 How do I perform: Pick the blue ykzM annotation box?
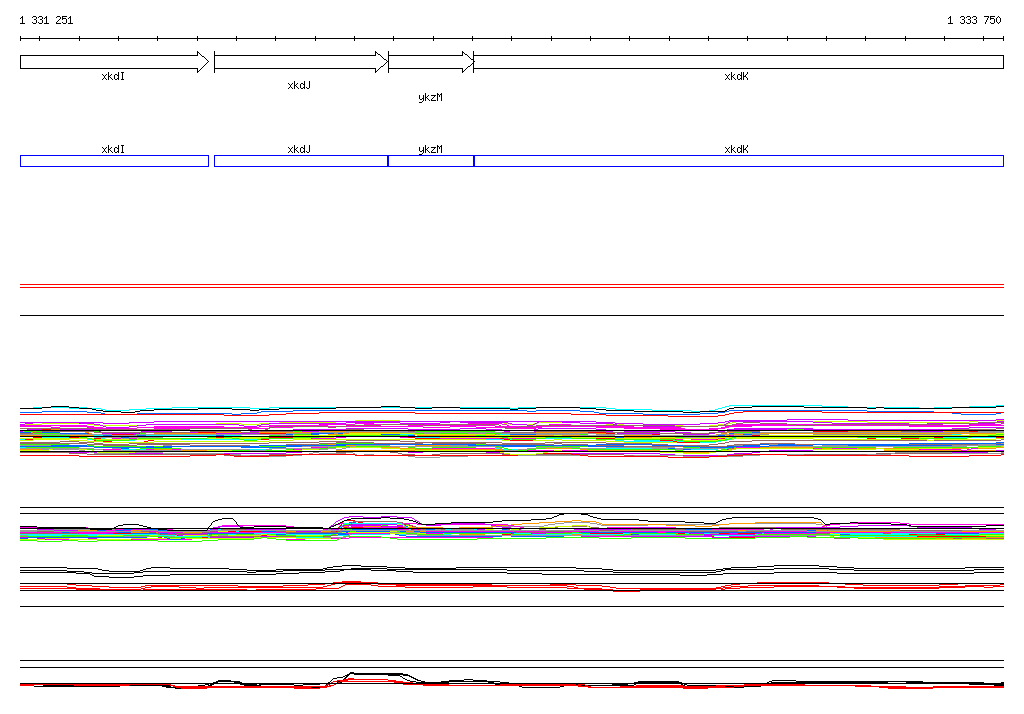(x=431, y=161)
